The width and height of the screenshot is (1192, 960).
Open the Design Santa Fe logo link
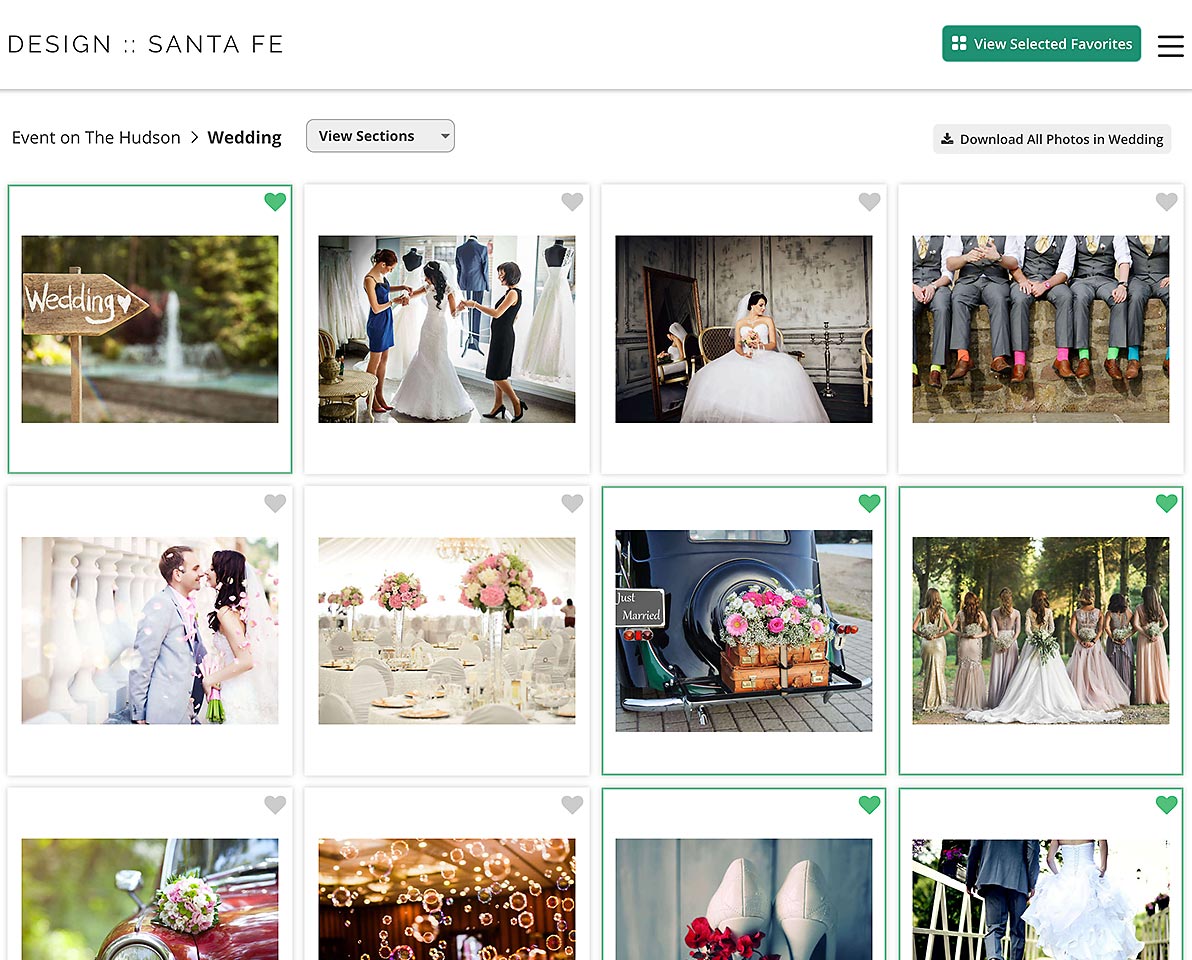pos(145,44)
